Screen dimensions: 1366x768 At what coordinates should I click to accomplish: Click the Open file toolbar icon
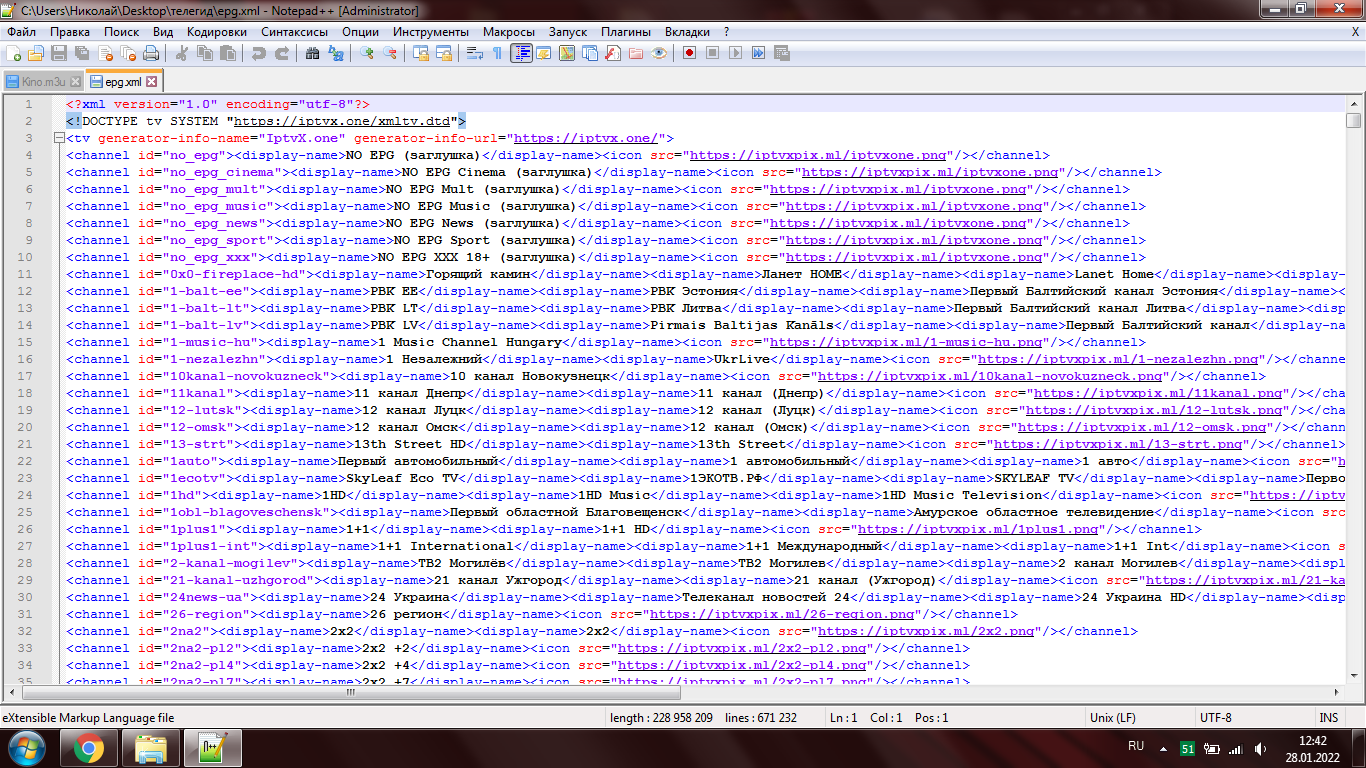click(36, 53)
